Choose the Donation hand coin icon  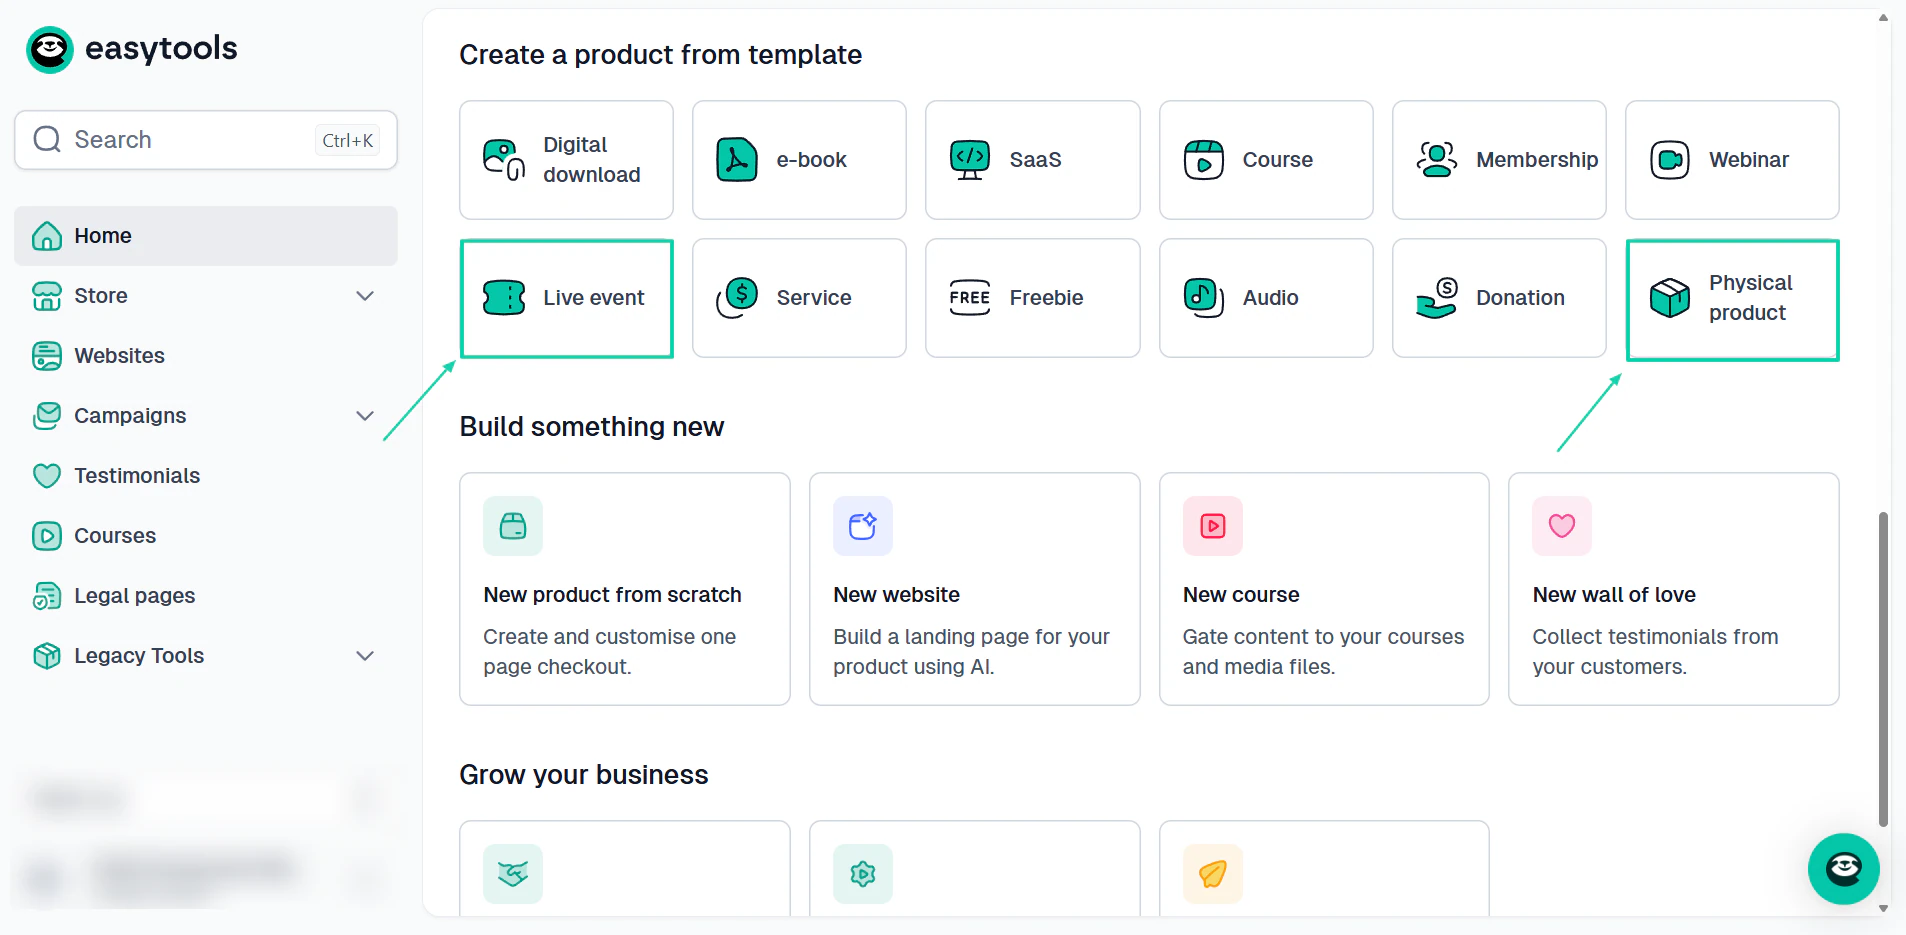pos(1437,298)
